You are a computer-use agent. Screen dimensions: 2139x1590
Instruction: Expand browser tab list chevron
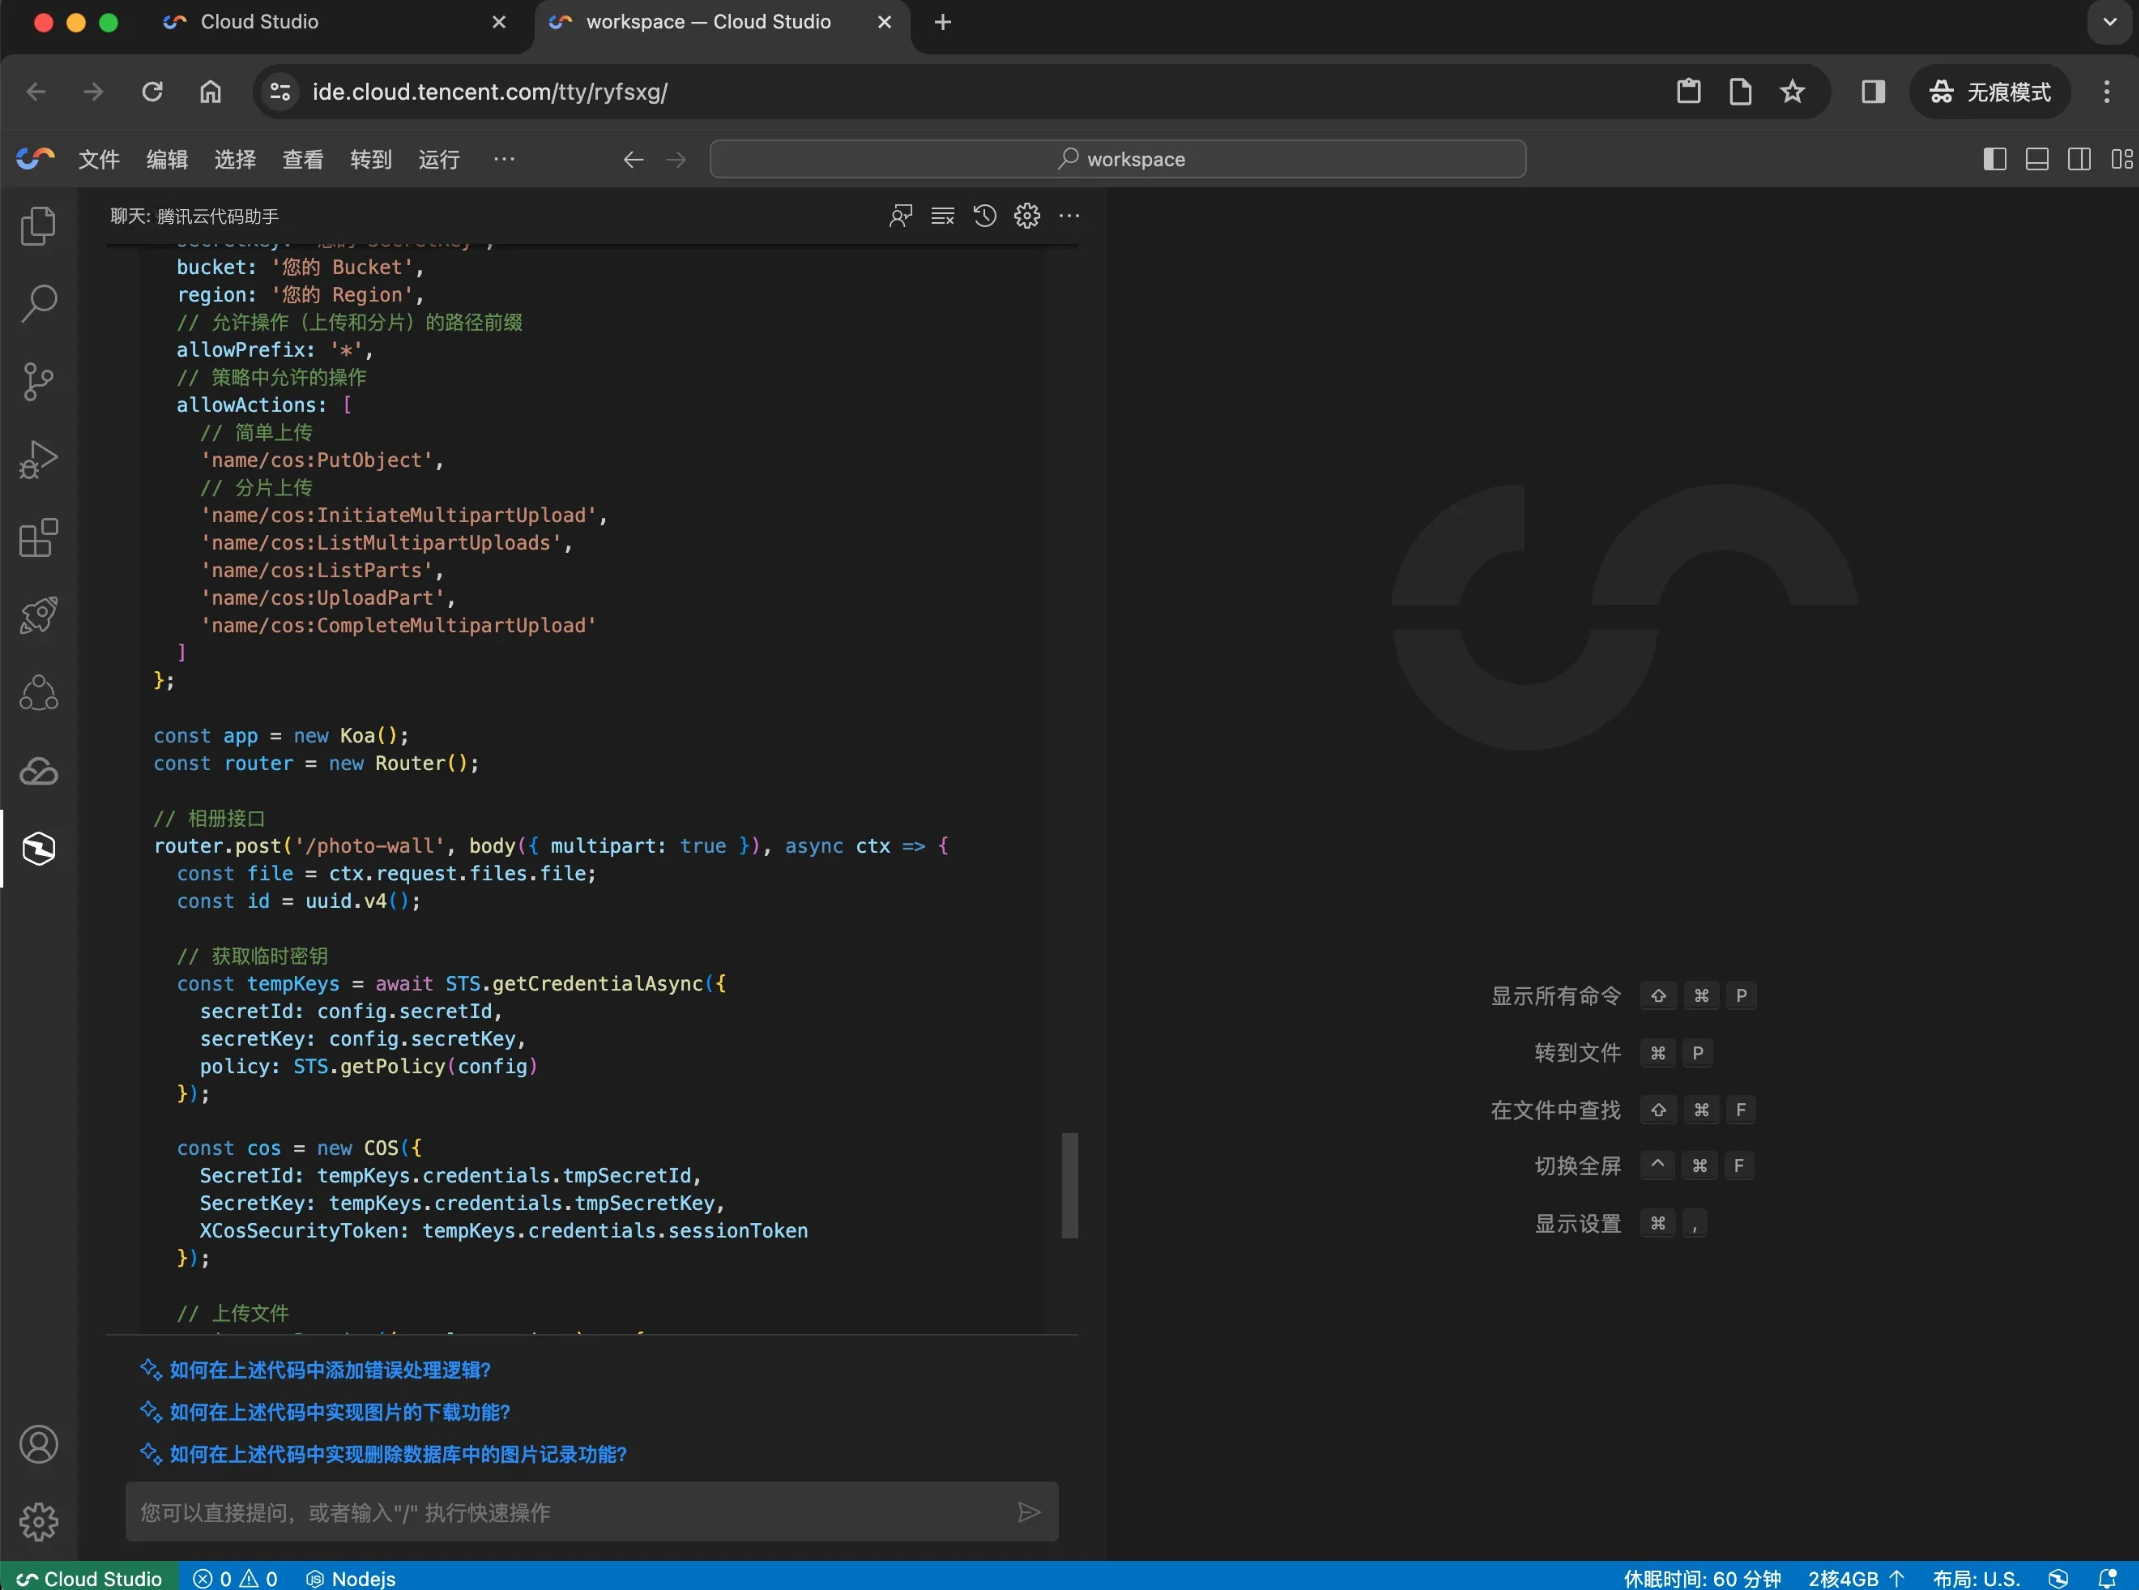pos(2109,22)
